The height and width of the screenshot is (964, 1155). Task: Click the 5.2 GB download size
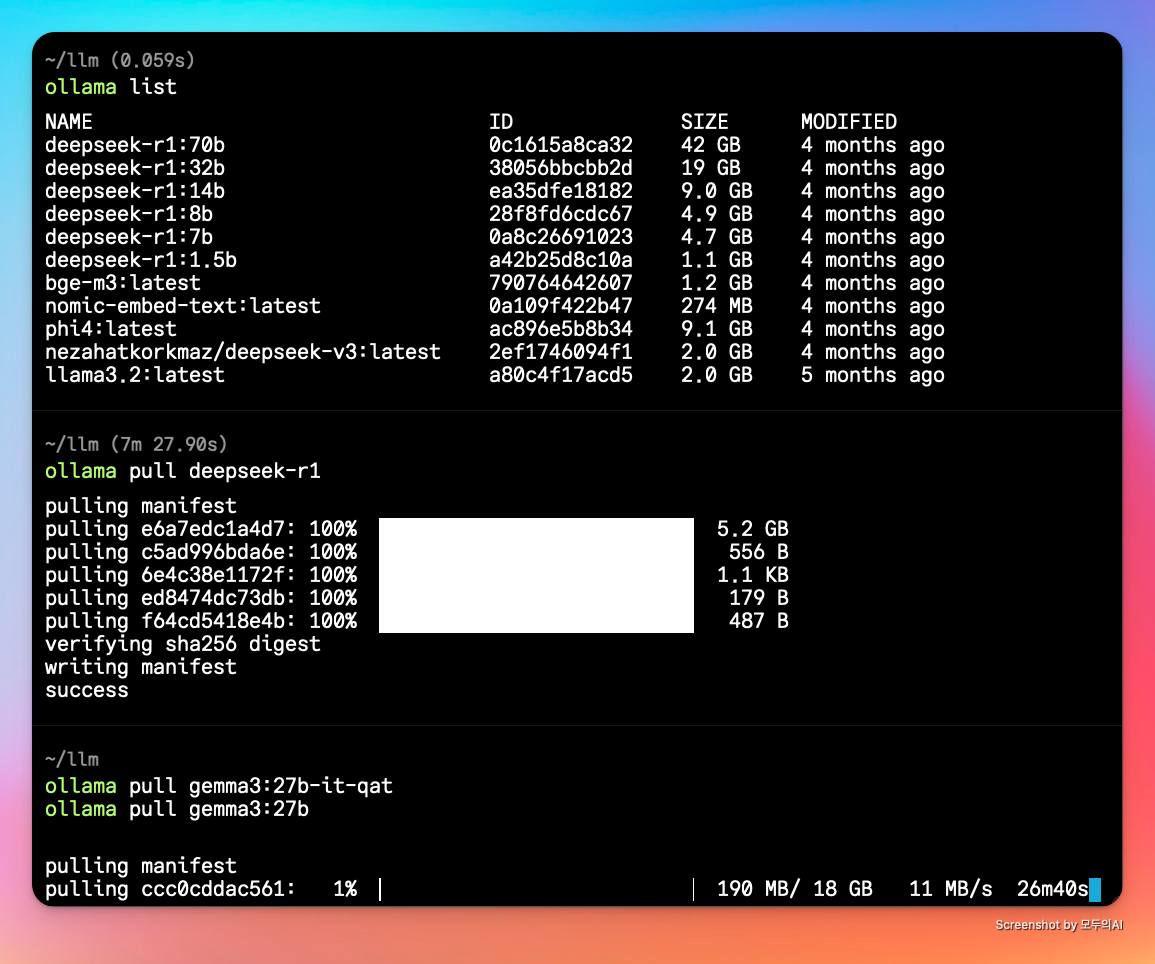click(753, 529)
